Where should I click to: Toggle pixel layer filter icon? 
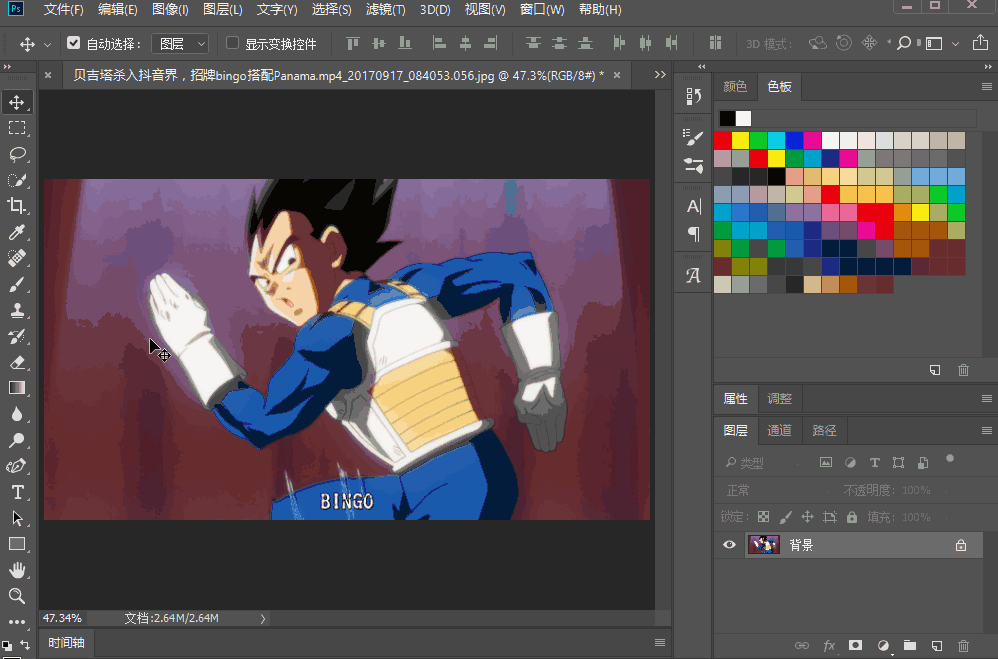tap(826, 463)
